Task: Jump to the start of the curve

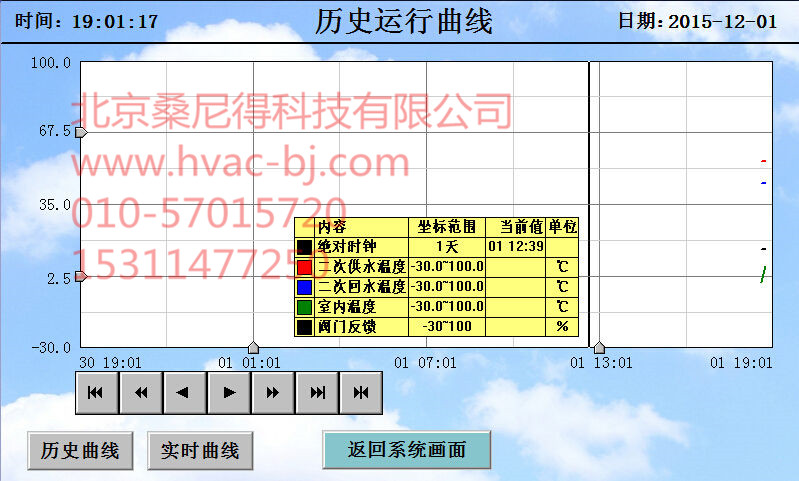Action: [x=96, y=393]
